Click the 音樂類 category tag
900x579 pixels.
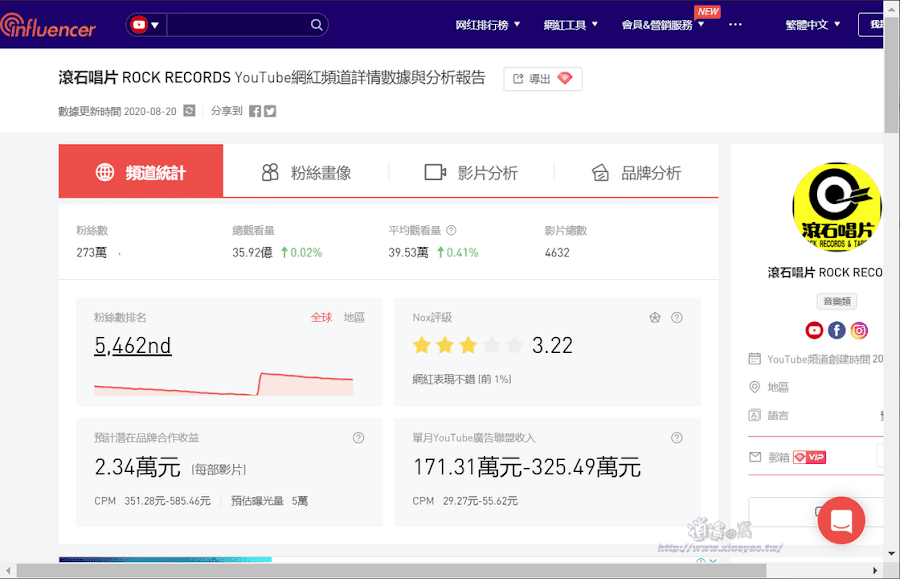coord(837,301)
